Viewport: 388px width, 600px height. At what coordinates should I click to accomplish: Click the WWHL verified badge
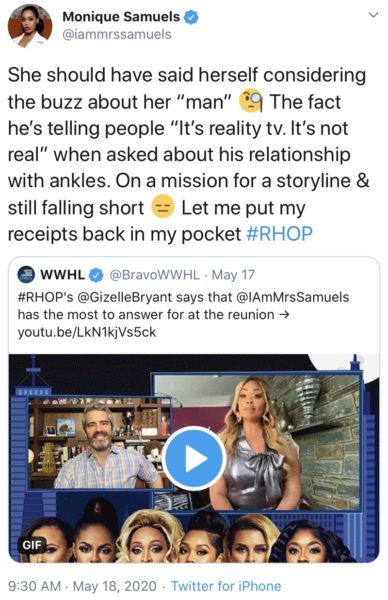point(96,275)
